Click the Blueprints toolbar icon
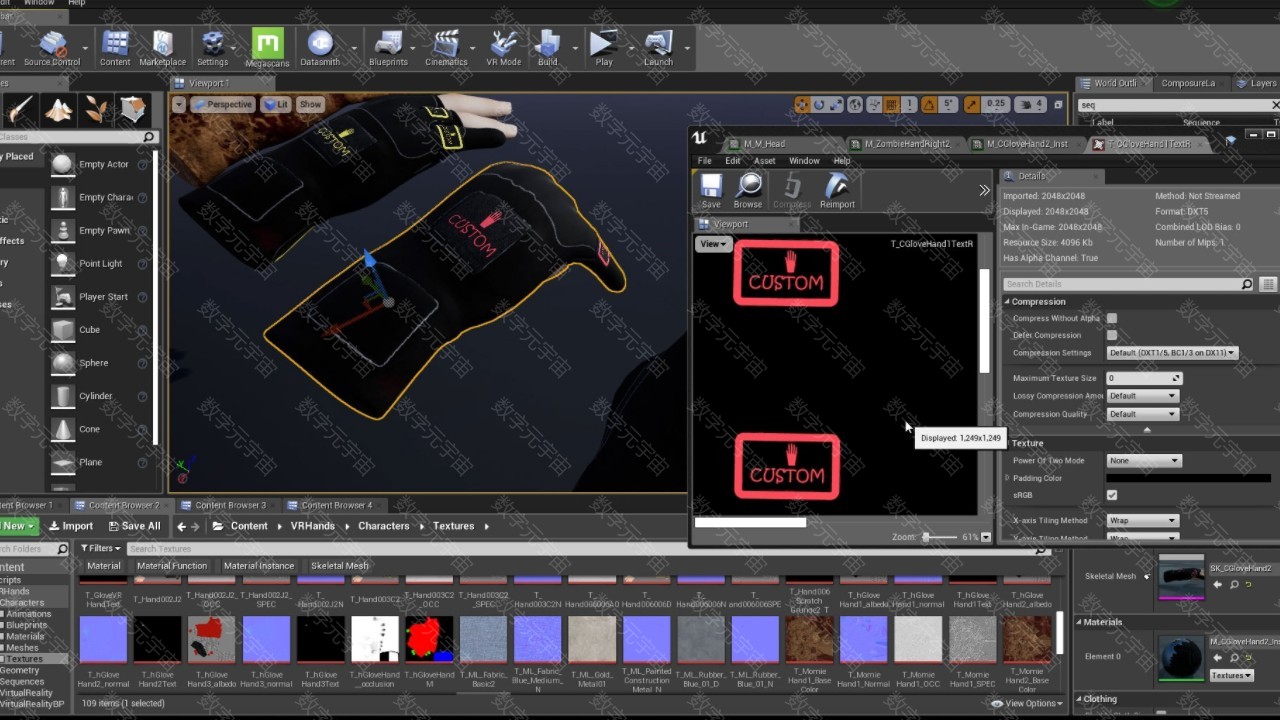1280x720 pixels. point(388,47)
